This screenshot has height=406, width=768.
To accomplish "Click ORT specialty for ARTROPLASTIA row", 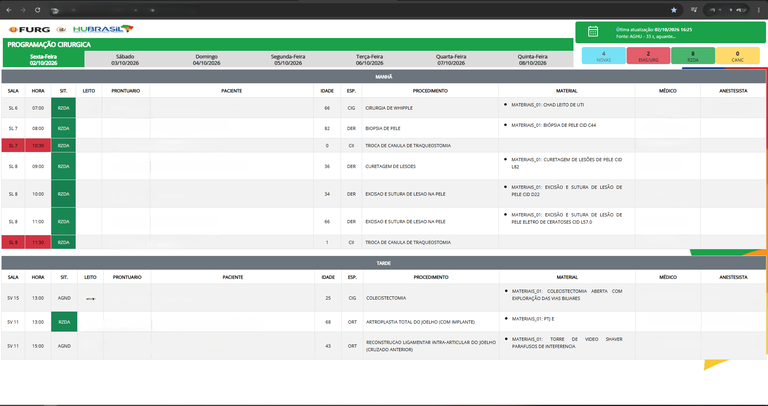I will (x=352, y=322).
